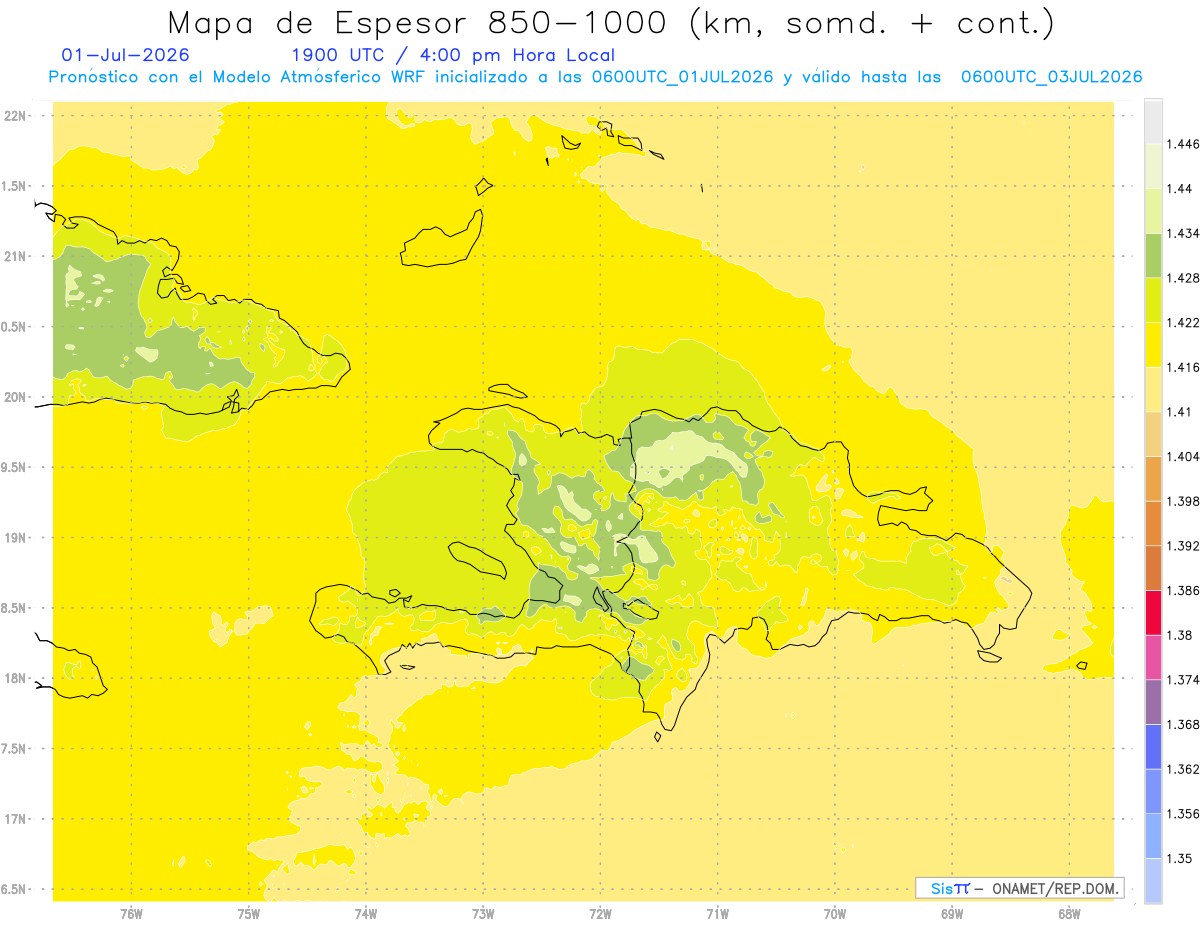Choose the purple band in the color legend
The width and height of the screenshot is (1200, 927).
[1153, 701]
